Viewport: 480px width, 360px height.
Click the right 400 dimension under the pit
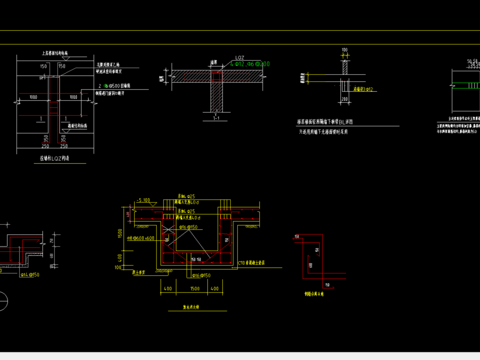(x=215, y=289)
